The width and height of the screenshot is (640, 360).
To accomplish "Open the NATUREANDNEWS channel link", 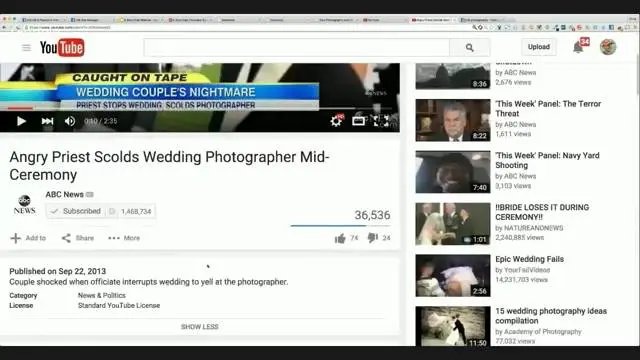I will pyautogui.click(x=533, y=228).
